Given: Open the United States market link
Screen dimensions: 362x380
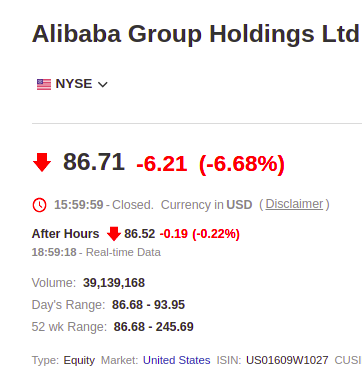Looking at the screenshot, I should [x=177, y=360].
